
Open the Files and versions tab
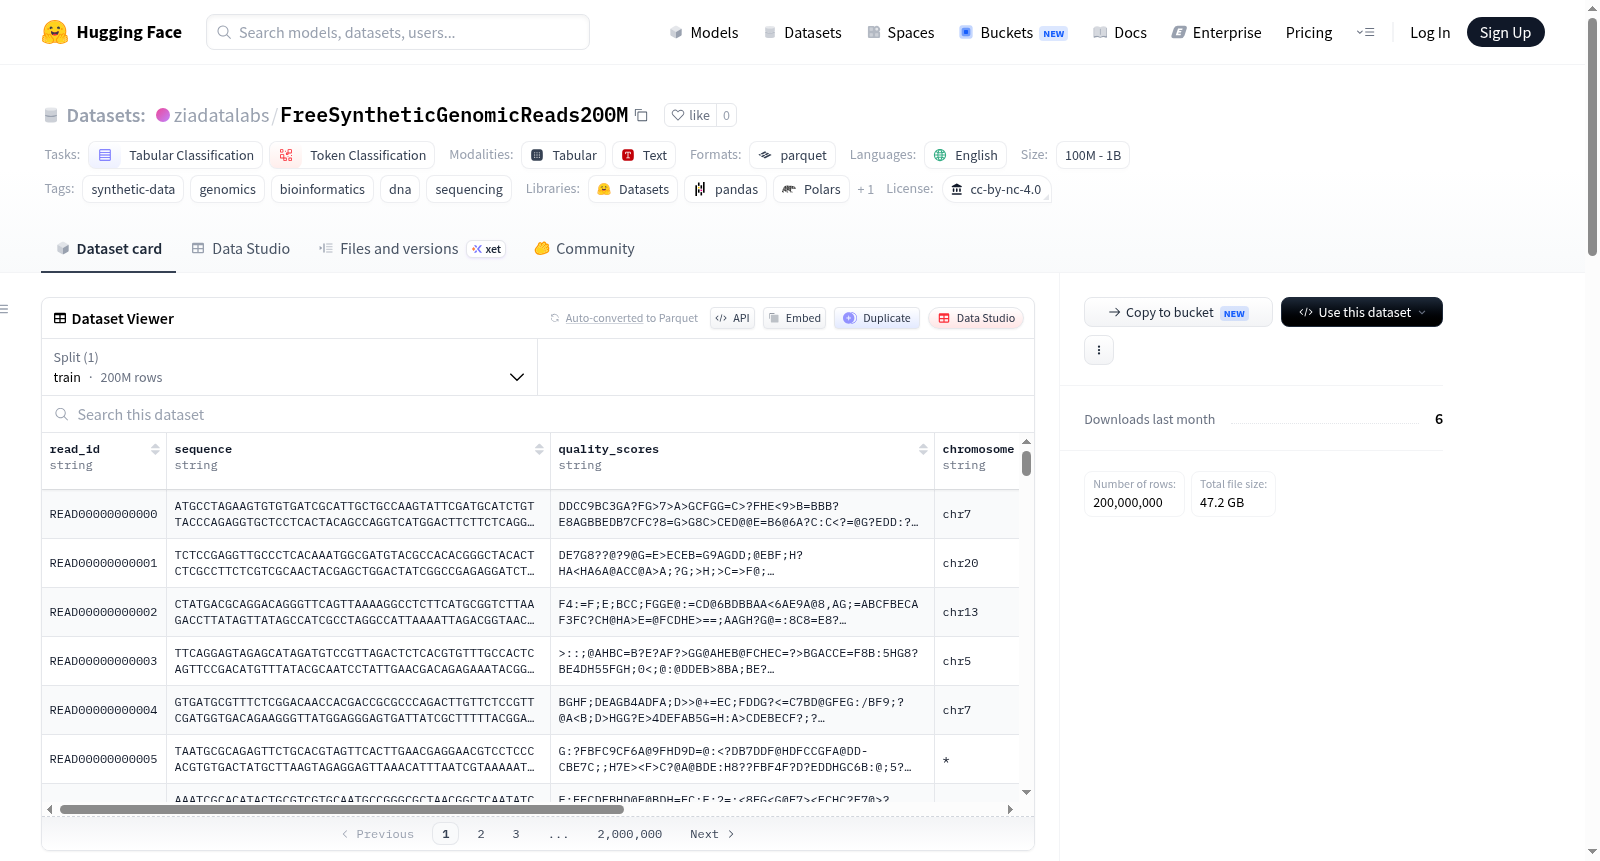411,248
